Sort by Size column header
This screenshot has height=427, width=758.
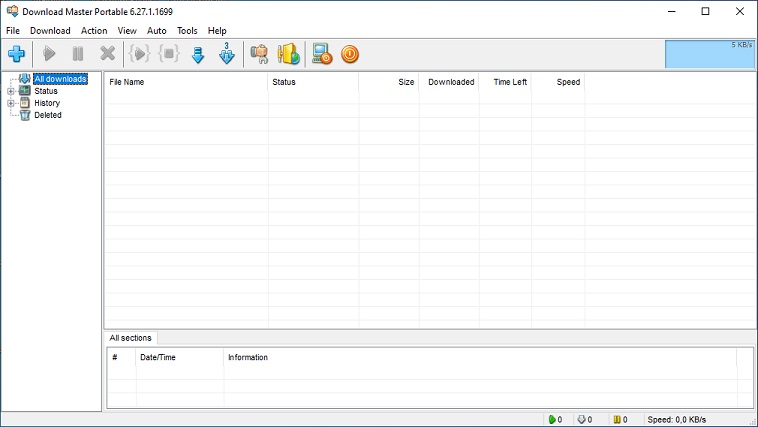pos(389,82)
